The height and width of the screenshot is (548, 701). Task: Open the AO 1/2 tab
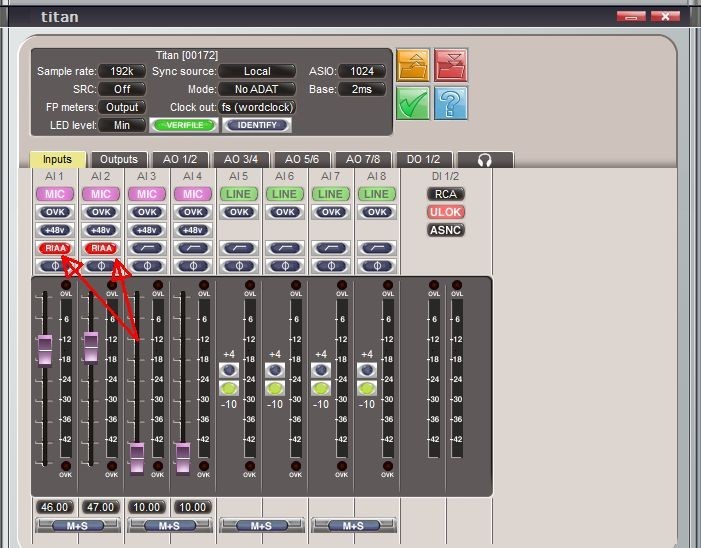point(180,160)
